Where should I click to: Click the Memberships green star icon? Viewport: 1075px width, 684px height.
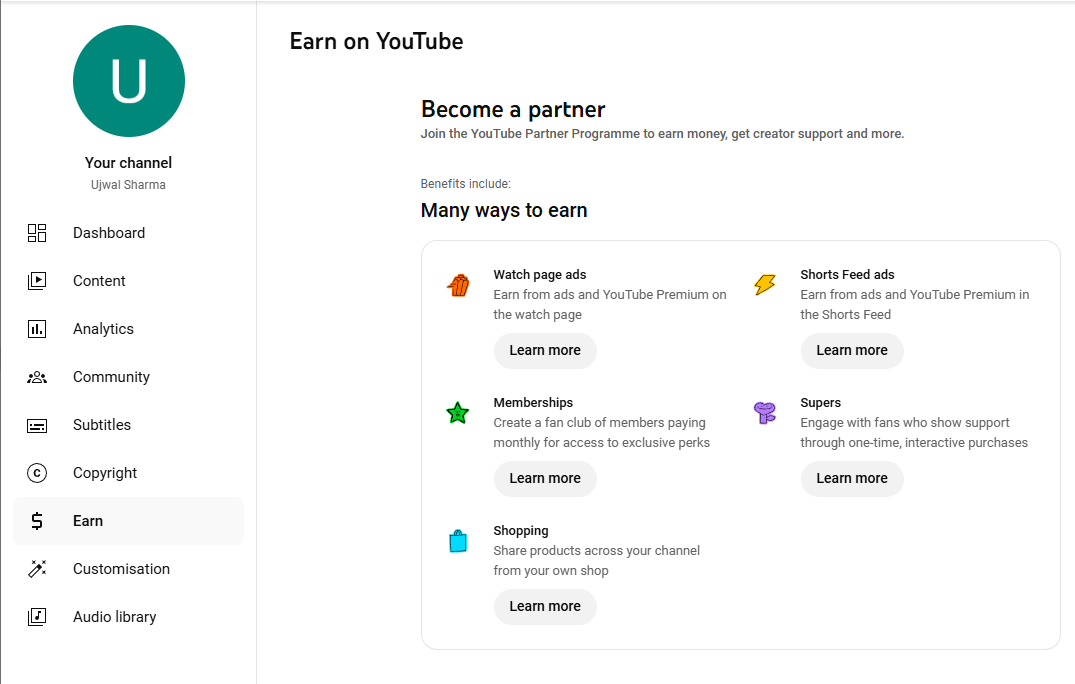[458, 413]
